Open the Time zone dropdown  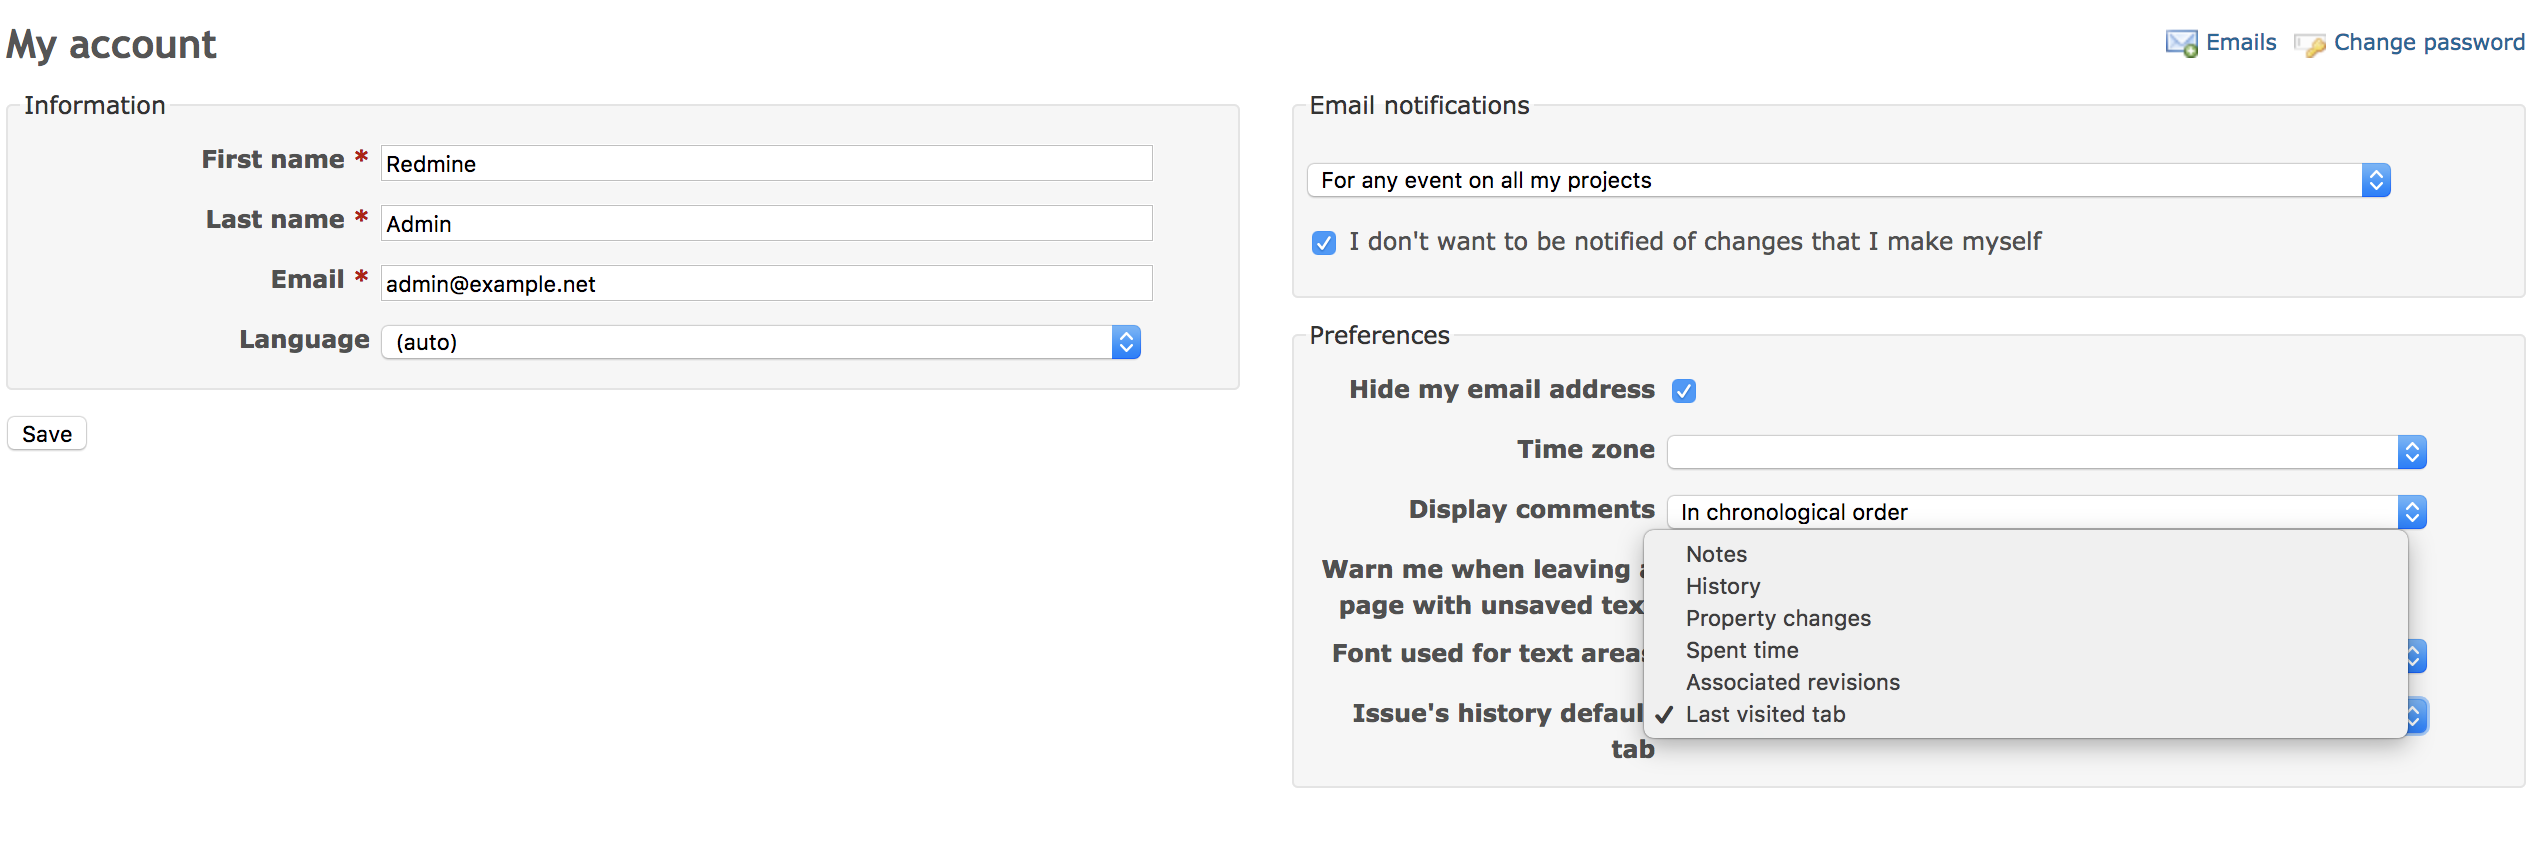pyautogui.click(x=2045, y=452)
